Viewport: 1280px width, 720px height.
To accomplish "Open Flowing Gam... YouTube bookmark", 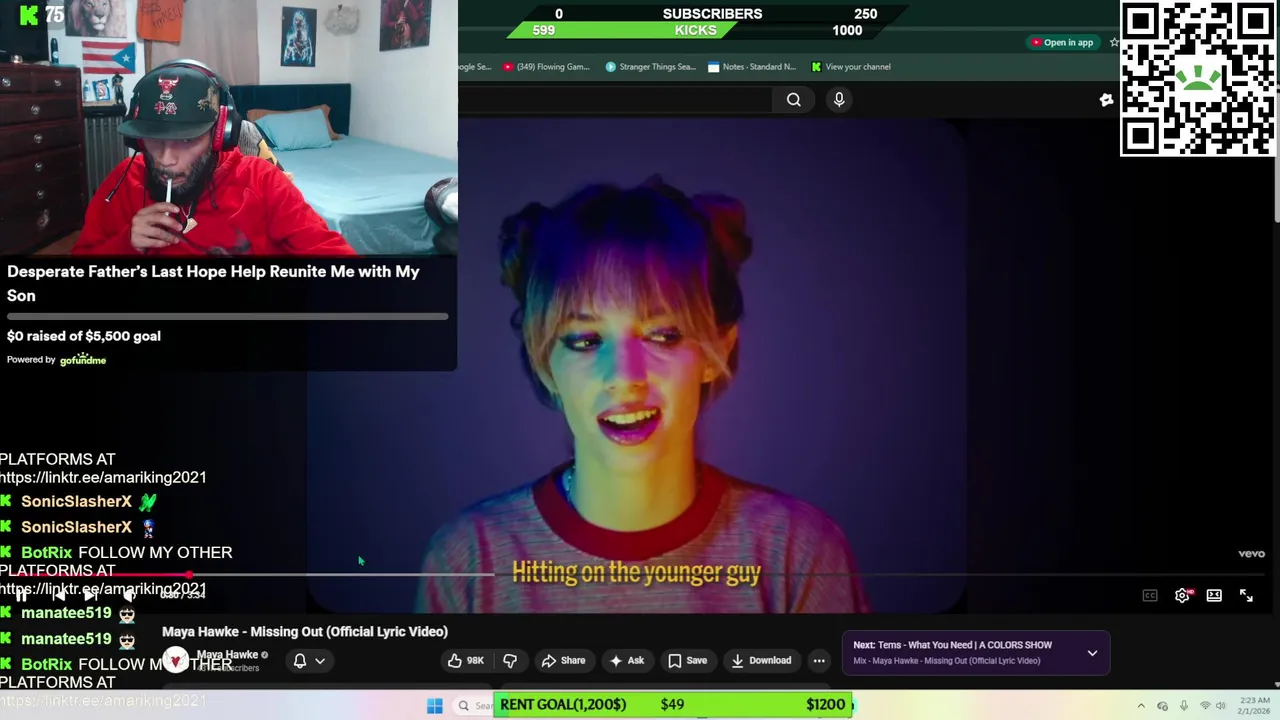I will pyautogui.click(x=546, y=67).
